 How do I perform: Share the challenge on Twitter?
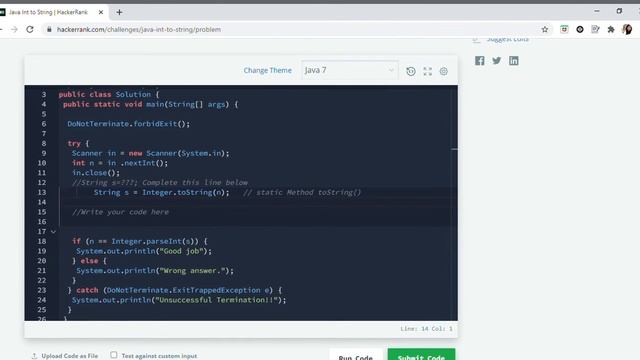[496, 61]
